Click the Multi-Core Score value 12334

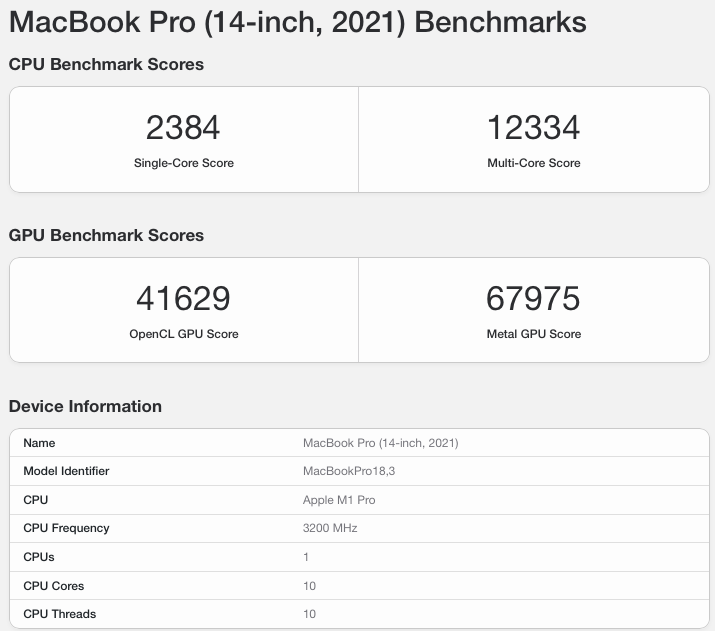(x=534, y=127)
